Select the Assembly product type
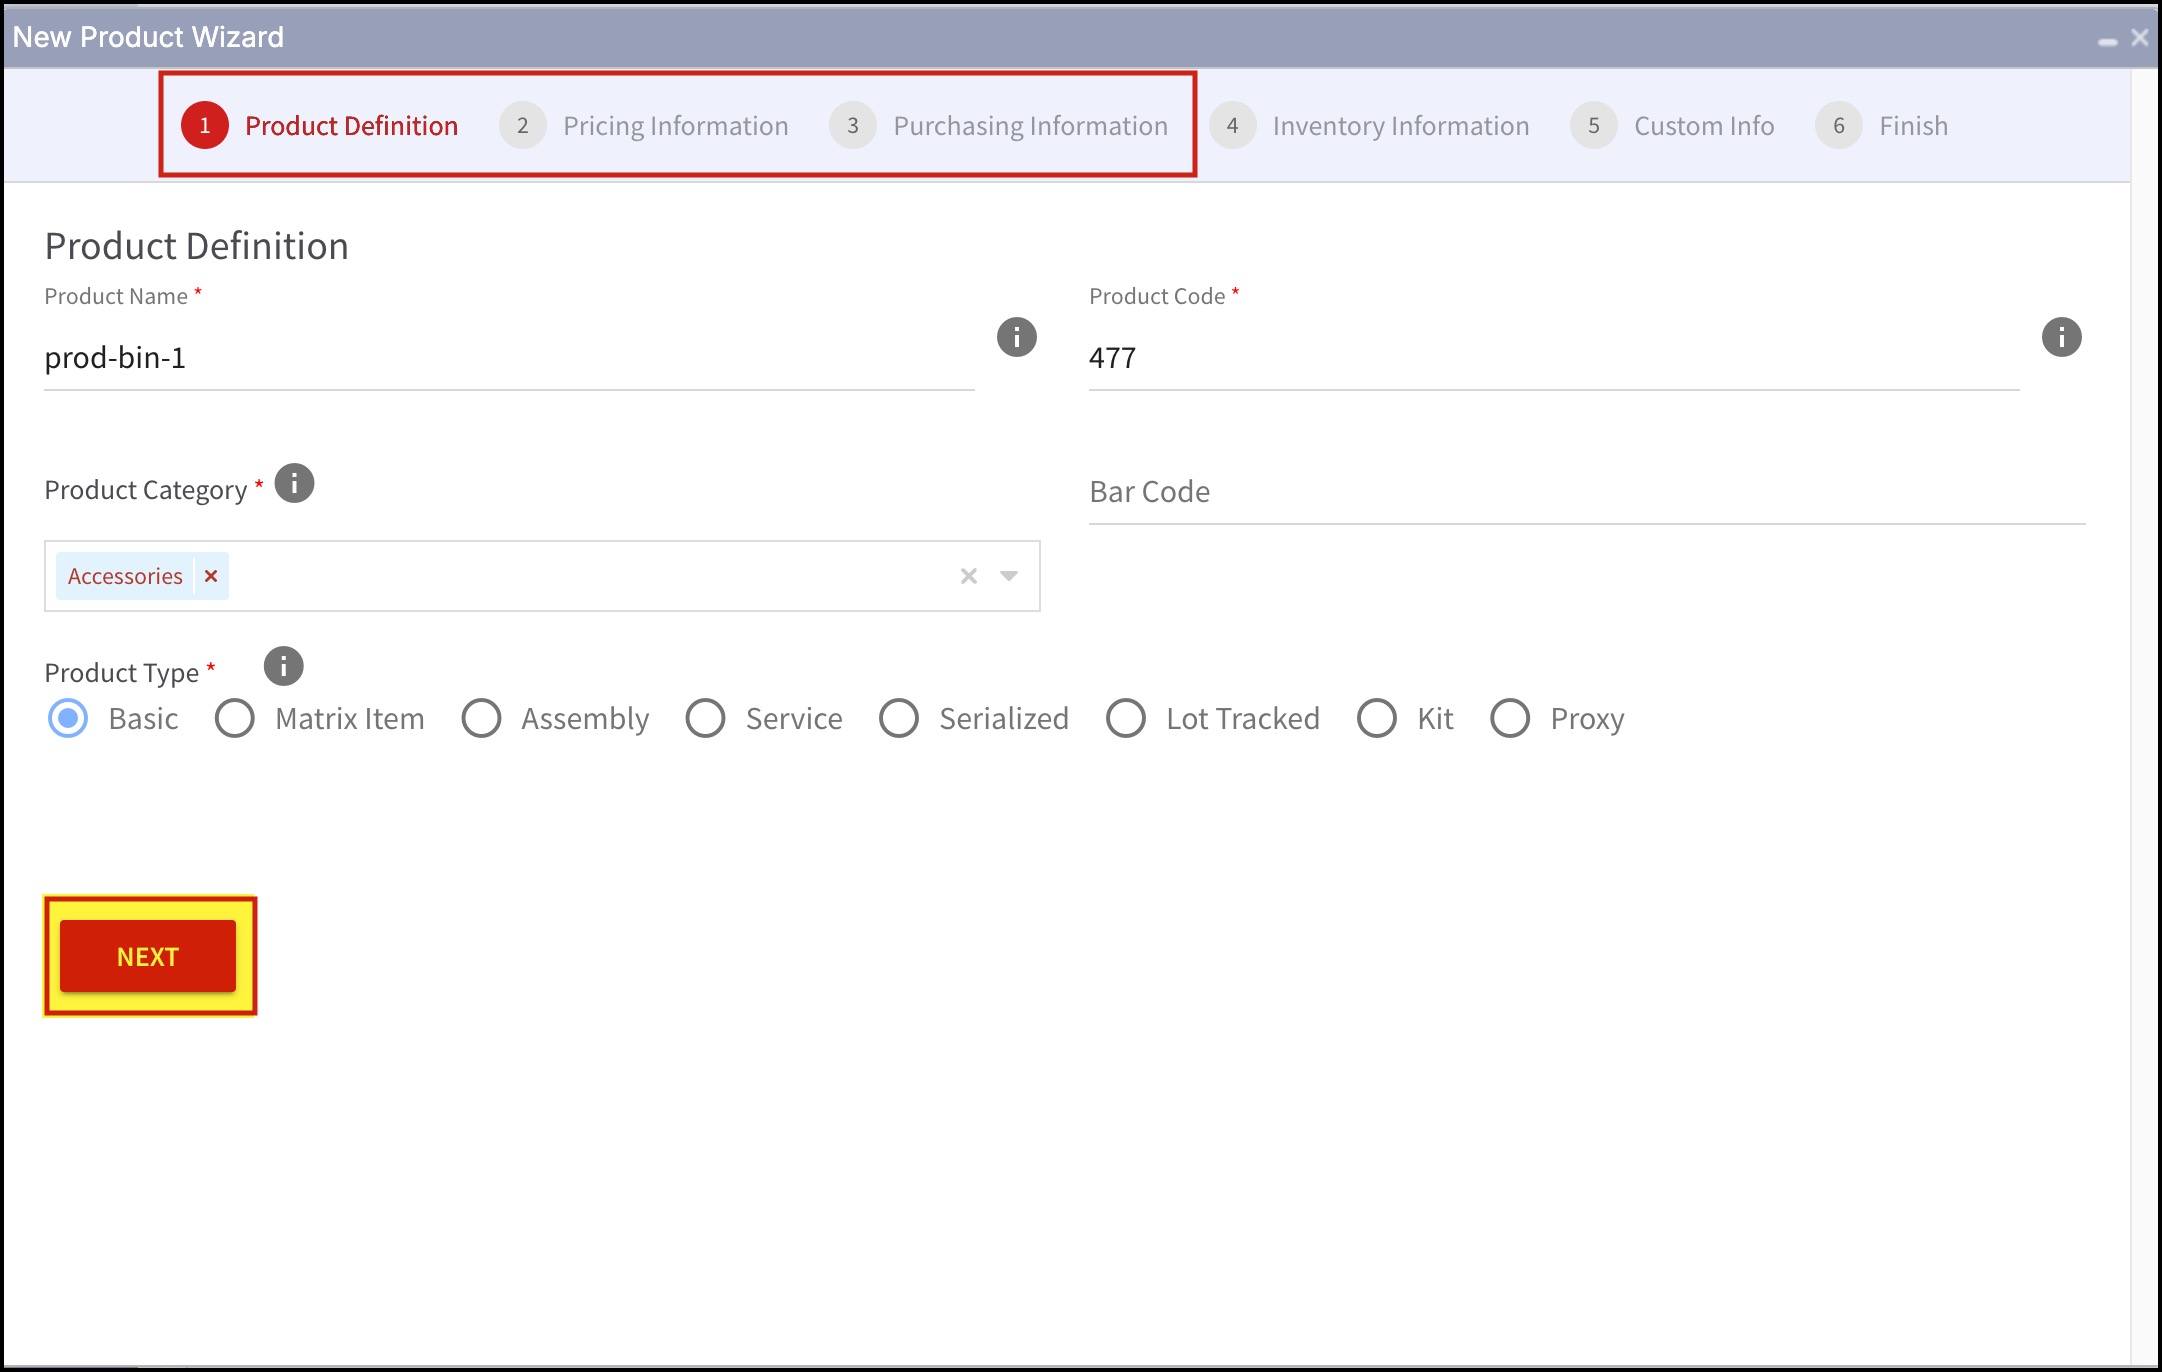The image size is (2162, 1372). pyautogui.click(x=481, y=718)
